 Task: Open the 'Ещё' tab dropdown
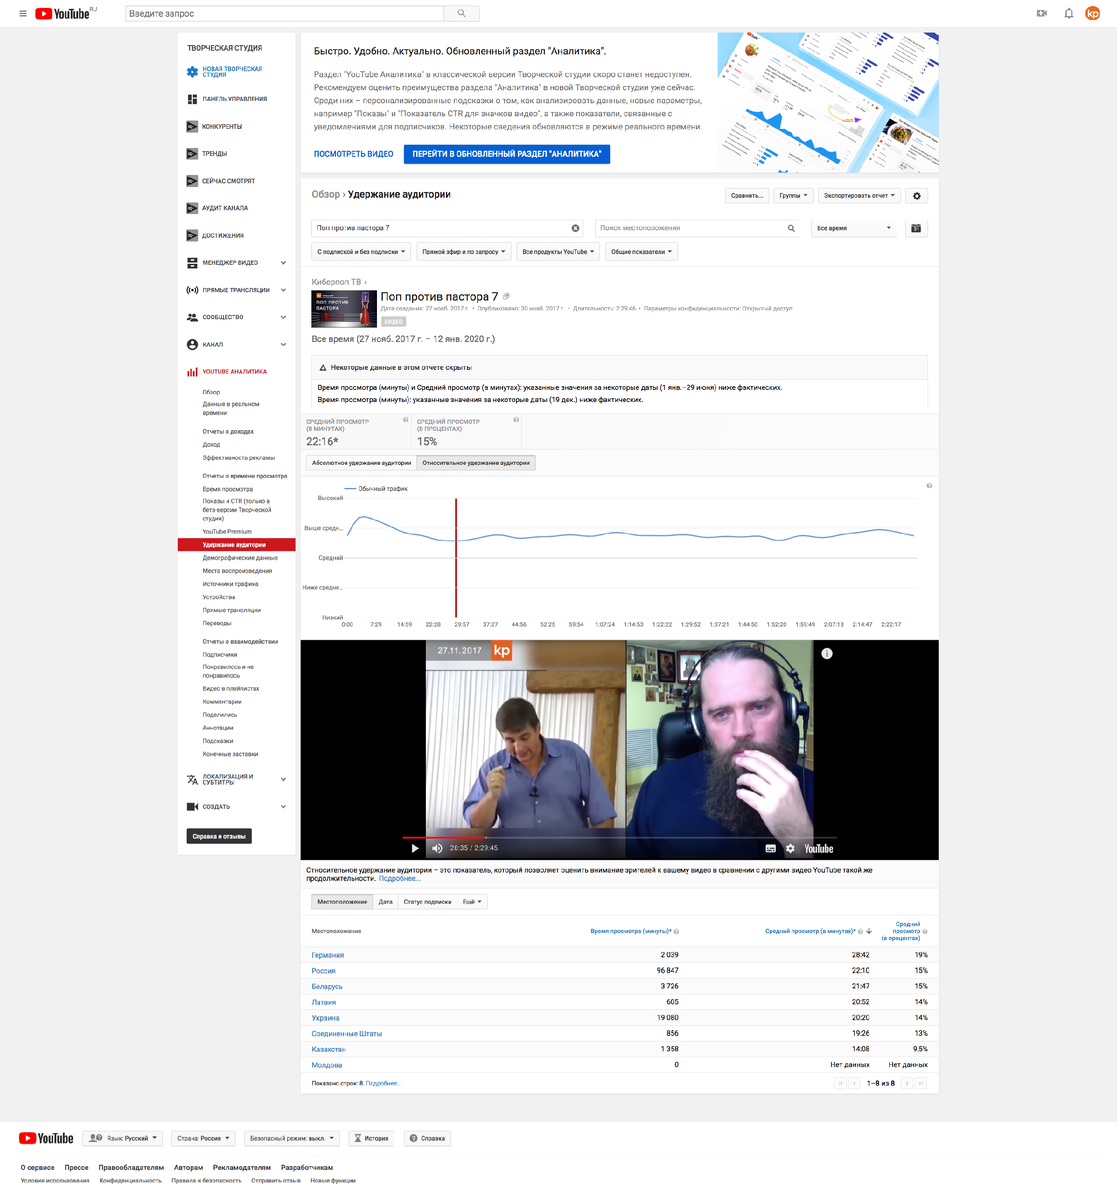[472, 902]
